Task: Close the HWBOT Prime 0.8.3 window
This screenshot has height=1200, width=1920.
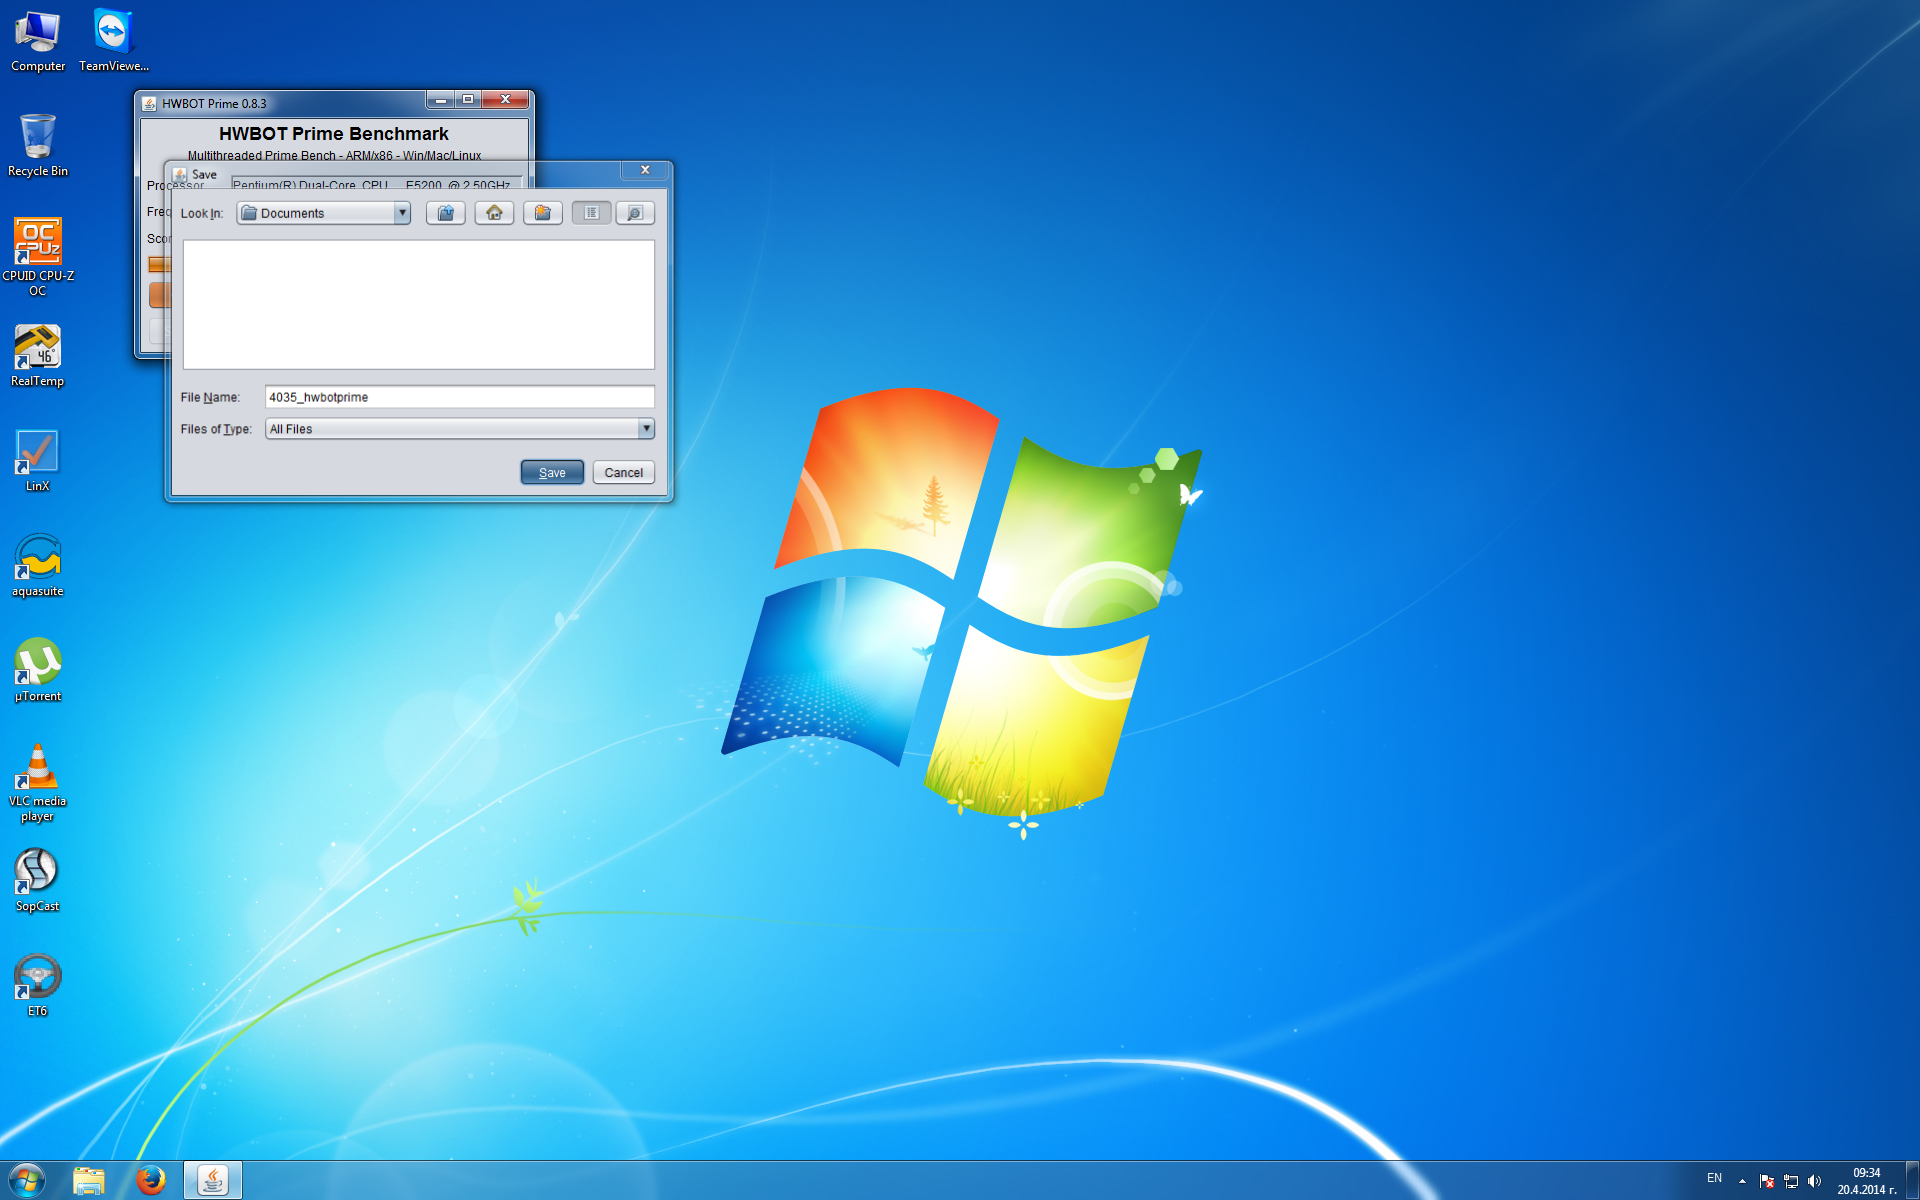Action: click(x=506, y=99)
